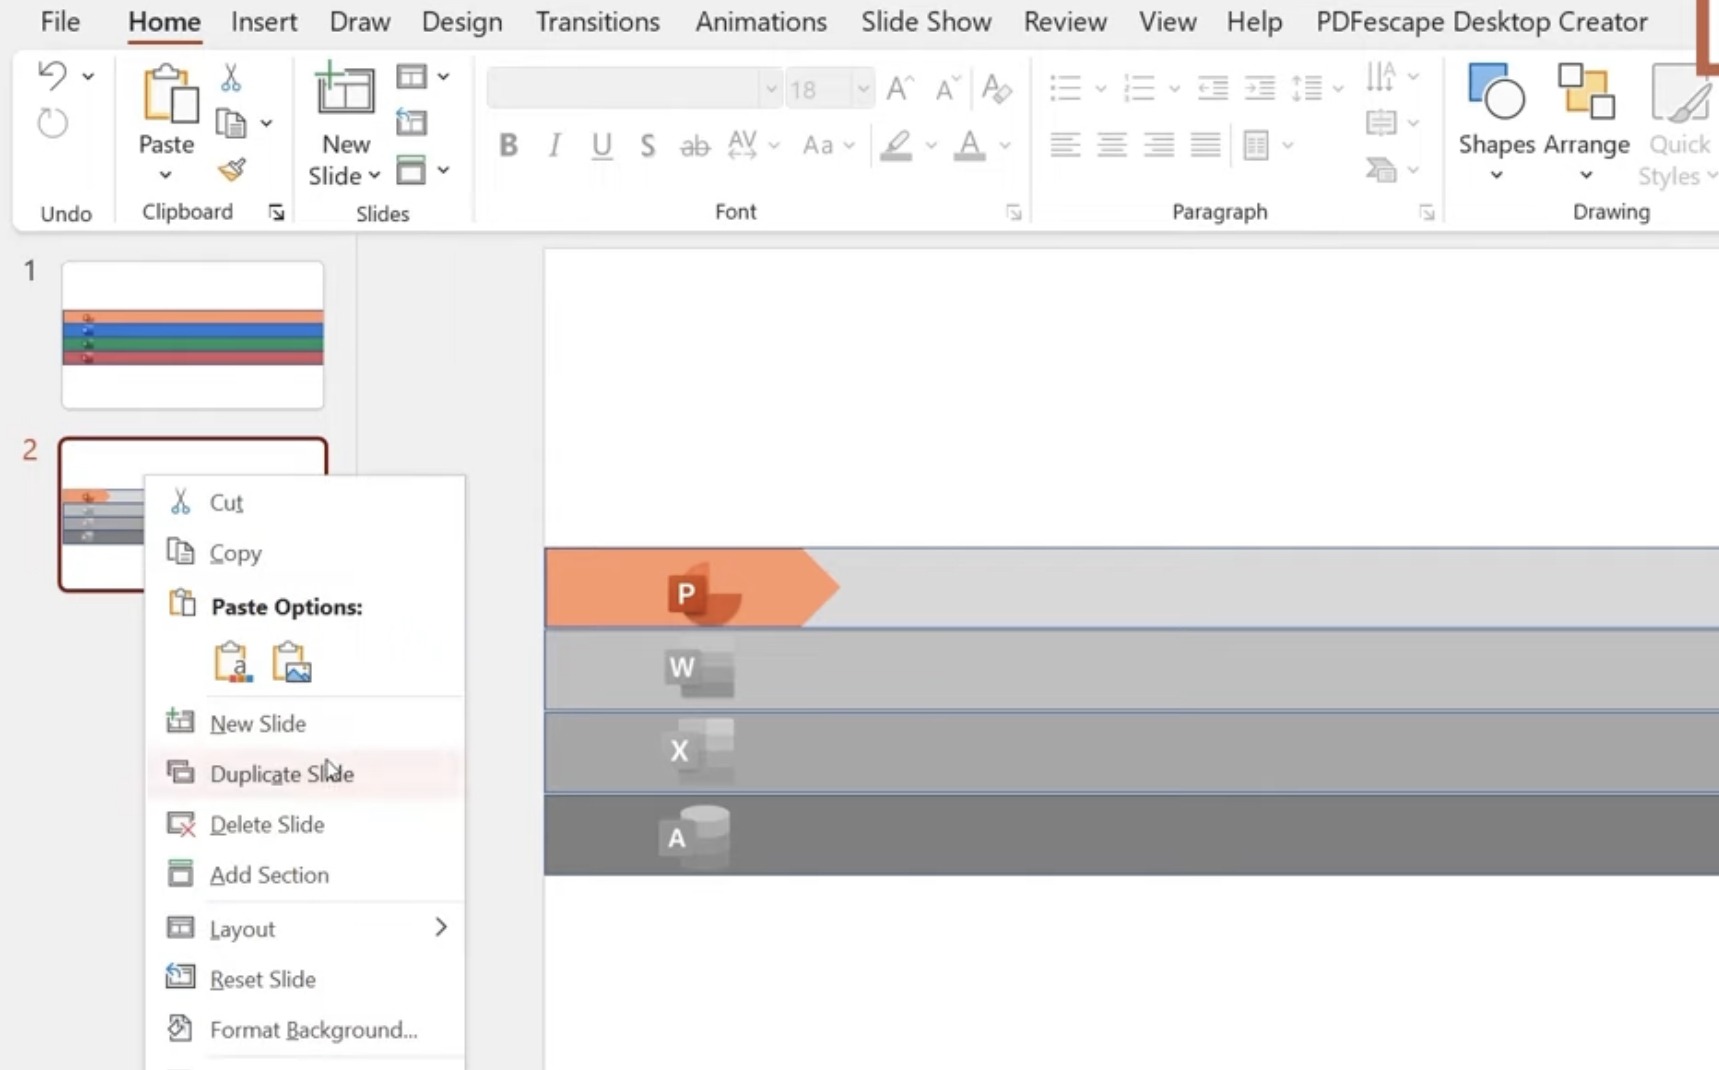Open Layout submenu in context menu
Screen dimensions: 1719x1070
click(x=305, y=929)
